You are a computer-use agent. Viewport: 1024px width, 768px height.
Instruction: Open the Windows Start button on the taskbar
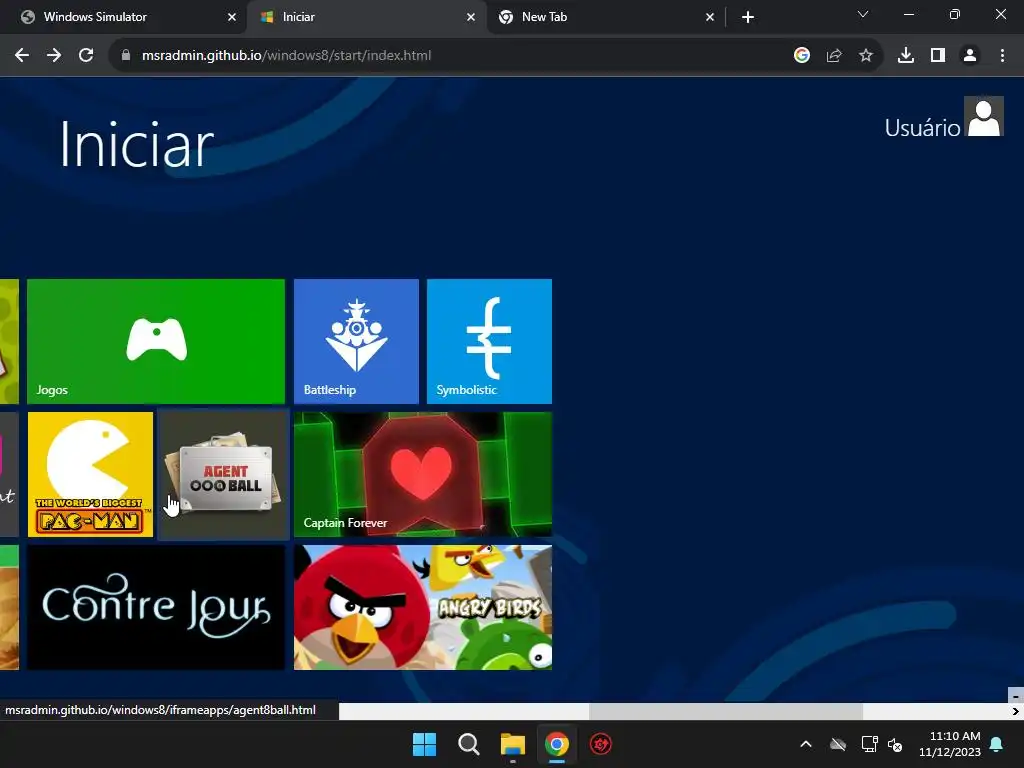pos(424,744)
